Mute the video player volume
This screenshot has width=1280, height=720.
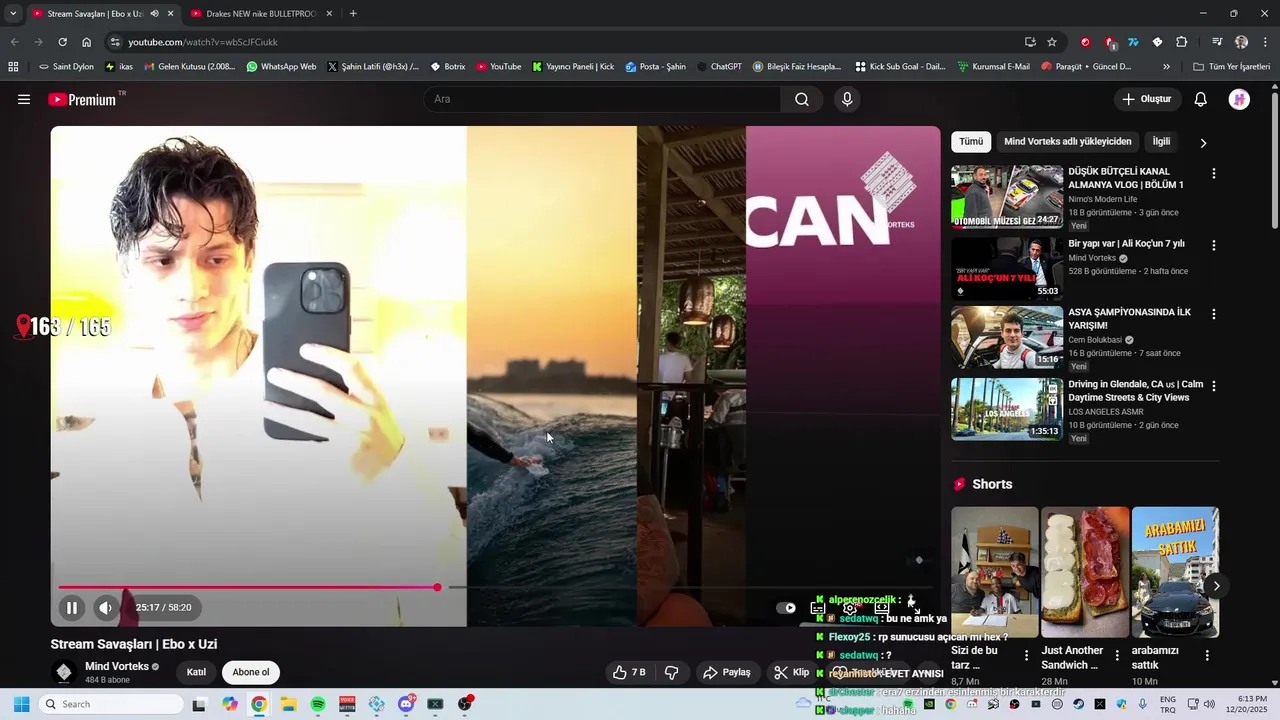[x=106, y=607]
